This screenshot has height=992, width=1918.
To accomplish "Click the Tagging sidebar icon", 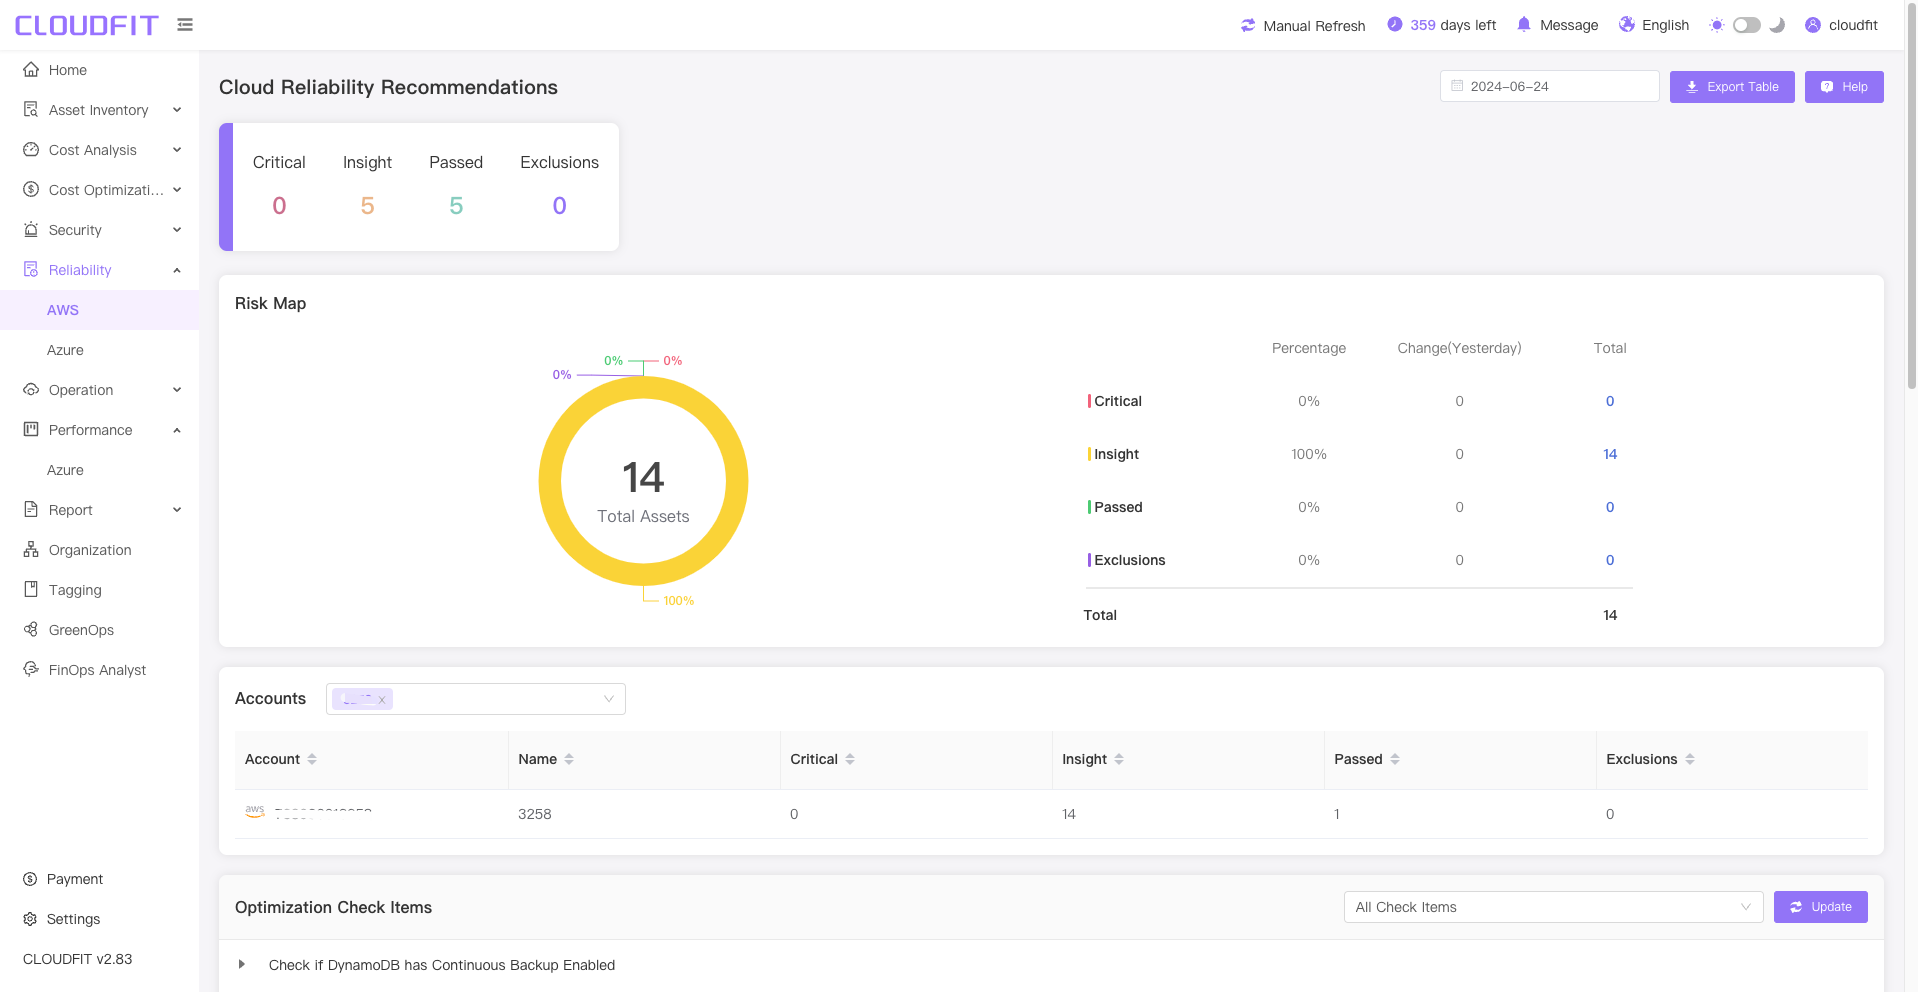I will point(31,590).
